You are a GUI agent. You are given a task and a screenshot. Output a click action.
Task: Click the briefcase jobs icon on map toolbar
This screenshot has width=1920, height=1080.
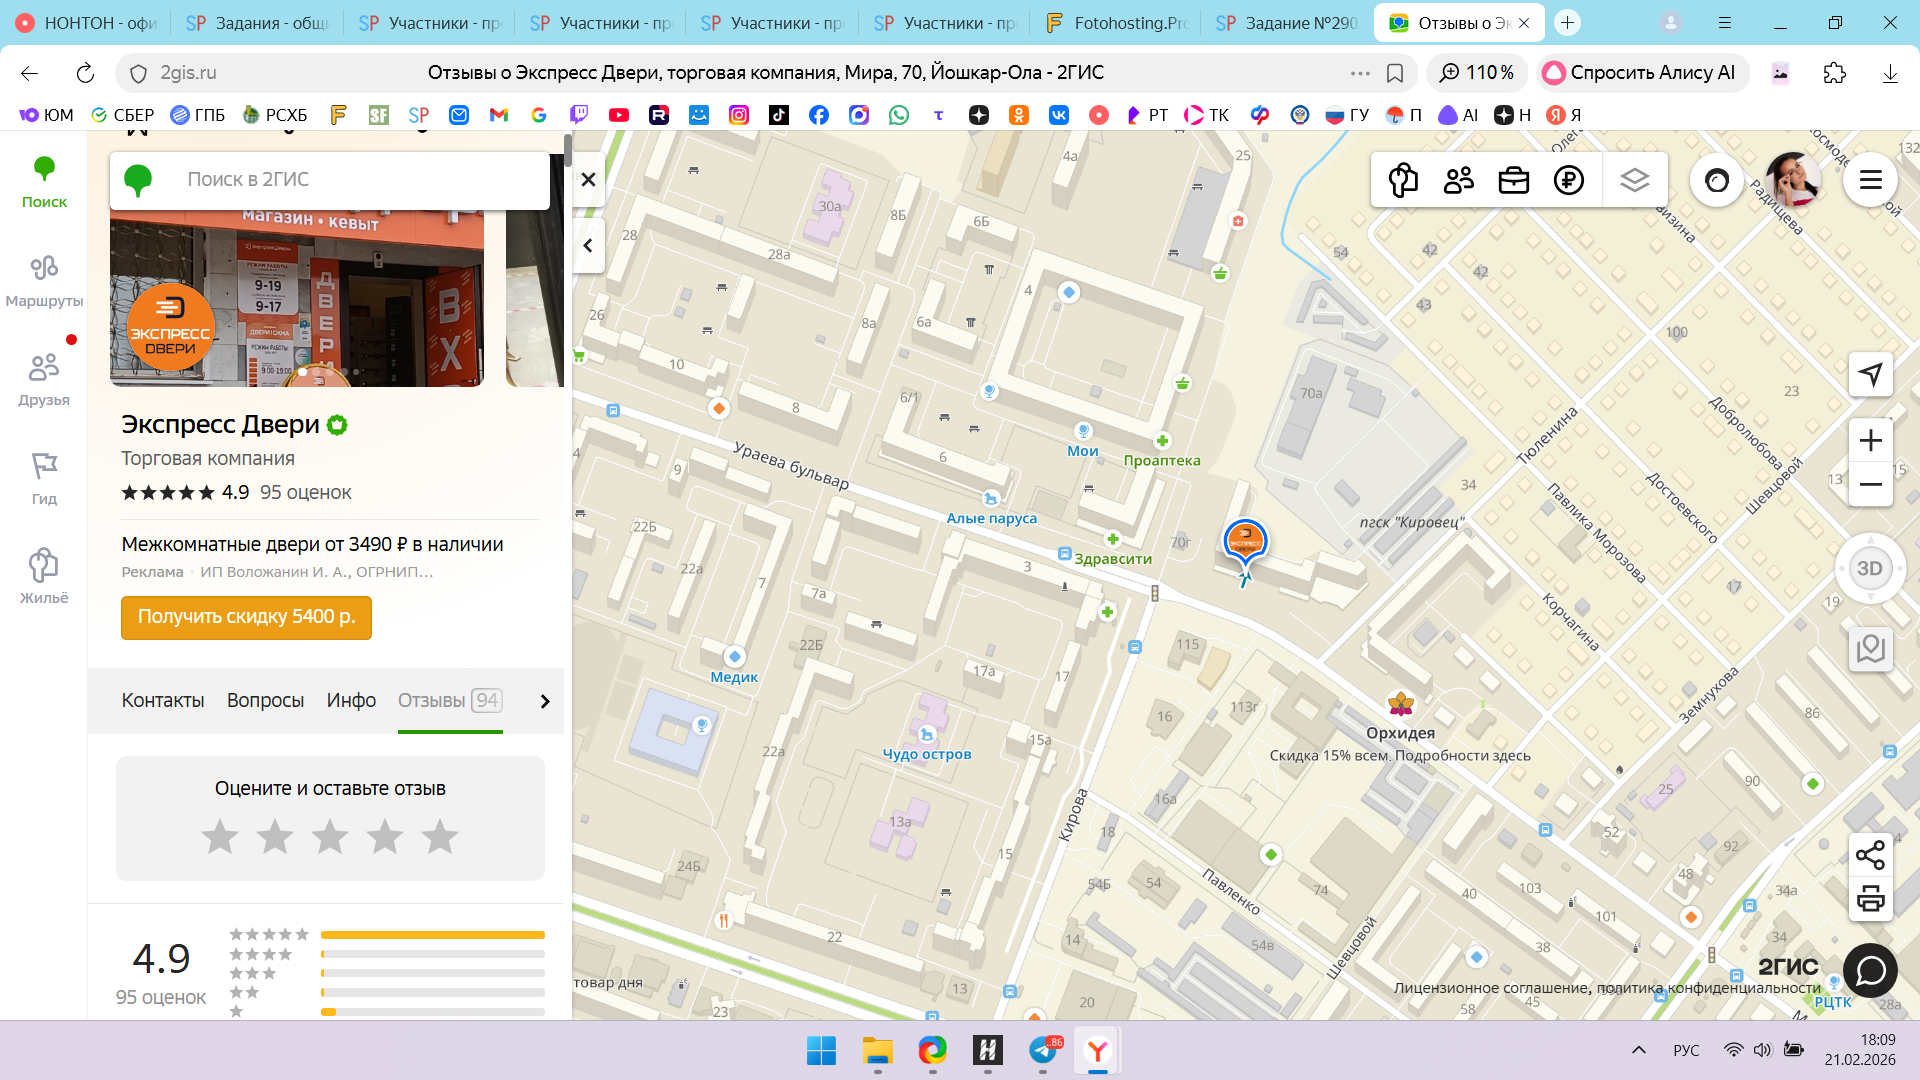[1513, 180]
